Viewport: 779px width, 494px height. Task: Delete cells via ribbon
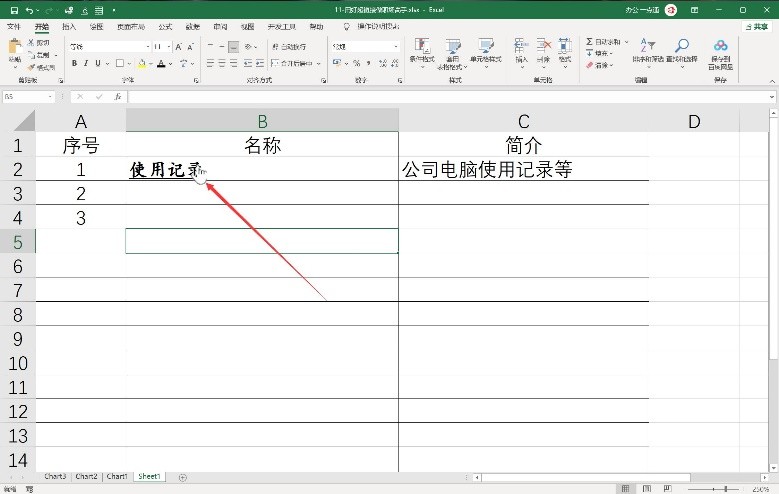click(x=544, y=53)
